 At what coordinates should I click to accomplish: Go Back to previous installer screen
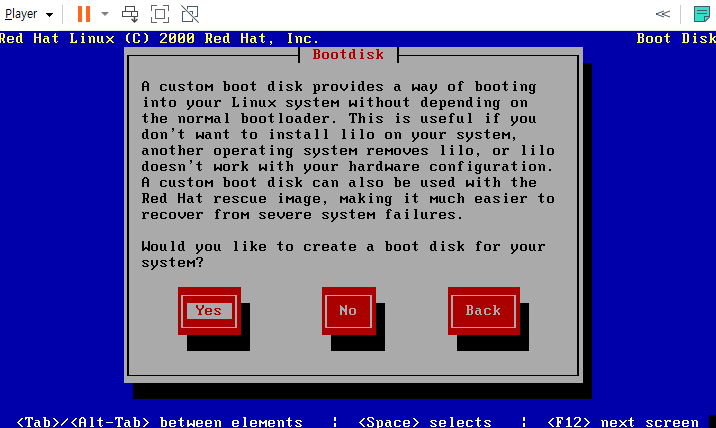[484, 311]
